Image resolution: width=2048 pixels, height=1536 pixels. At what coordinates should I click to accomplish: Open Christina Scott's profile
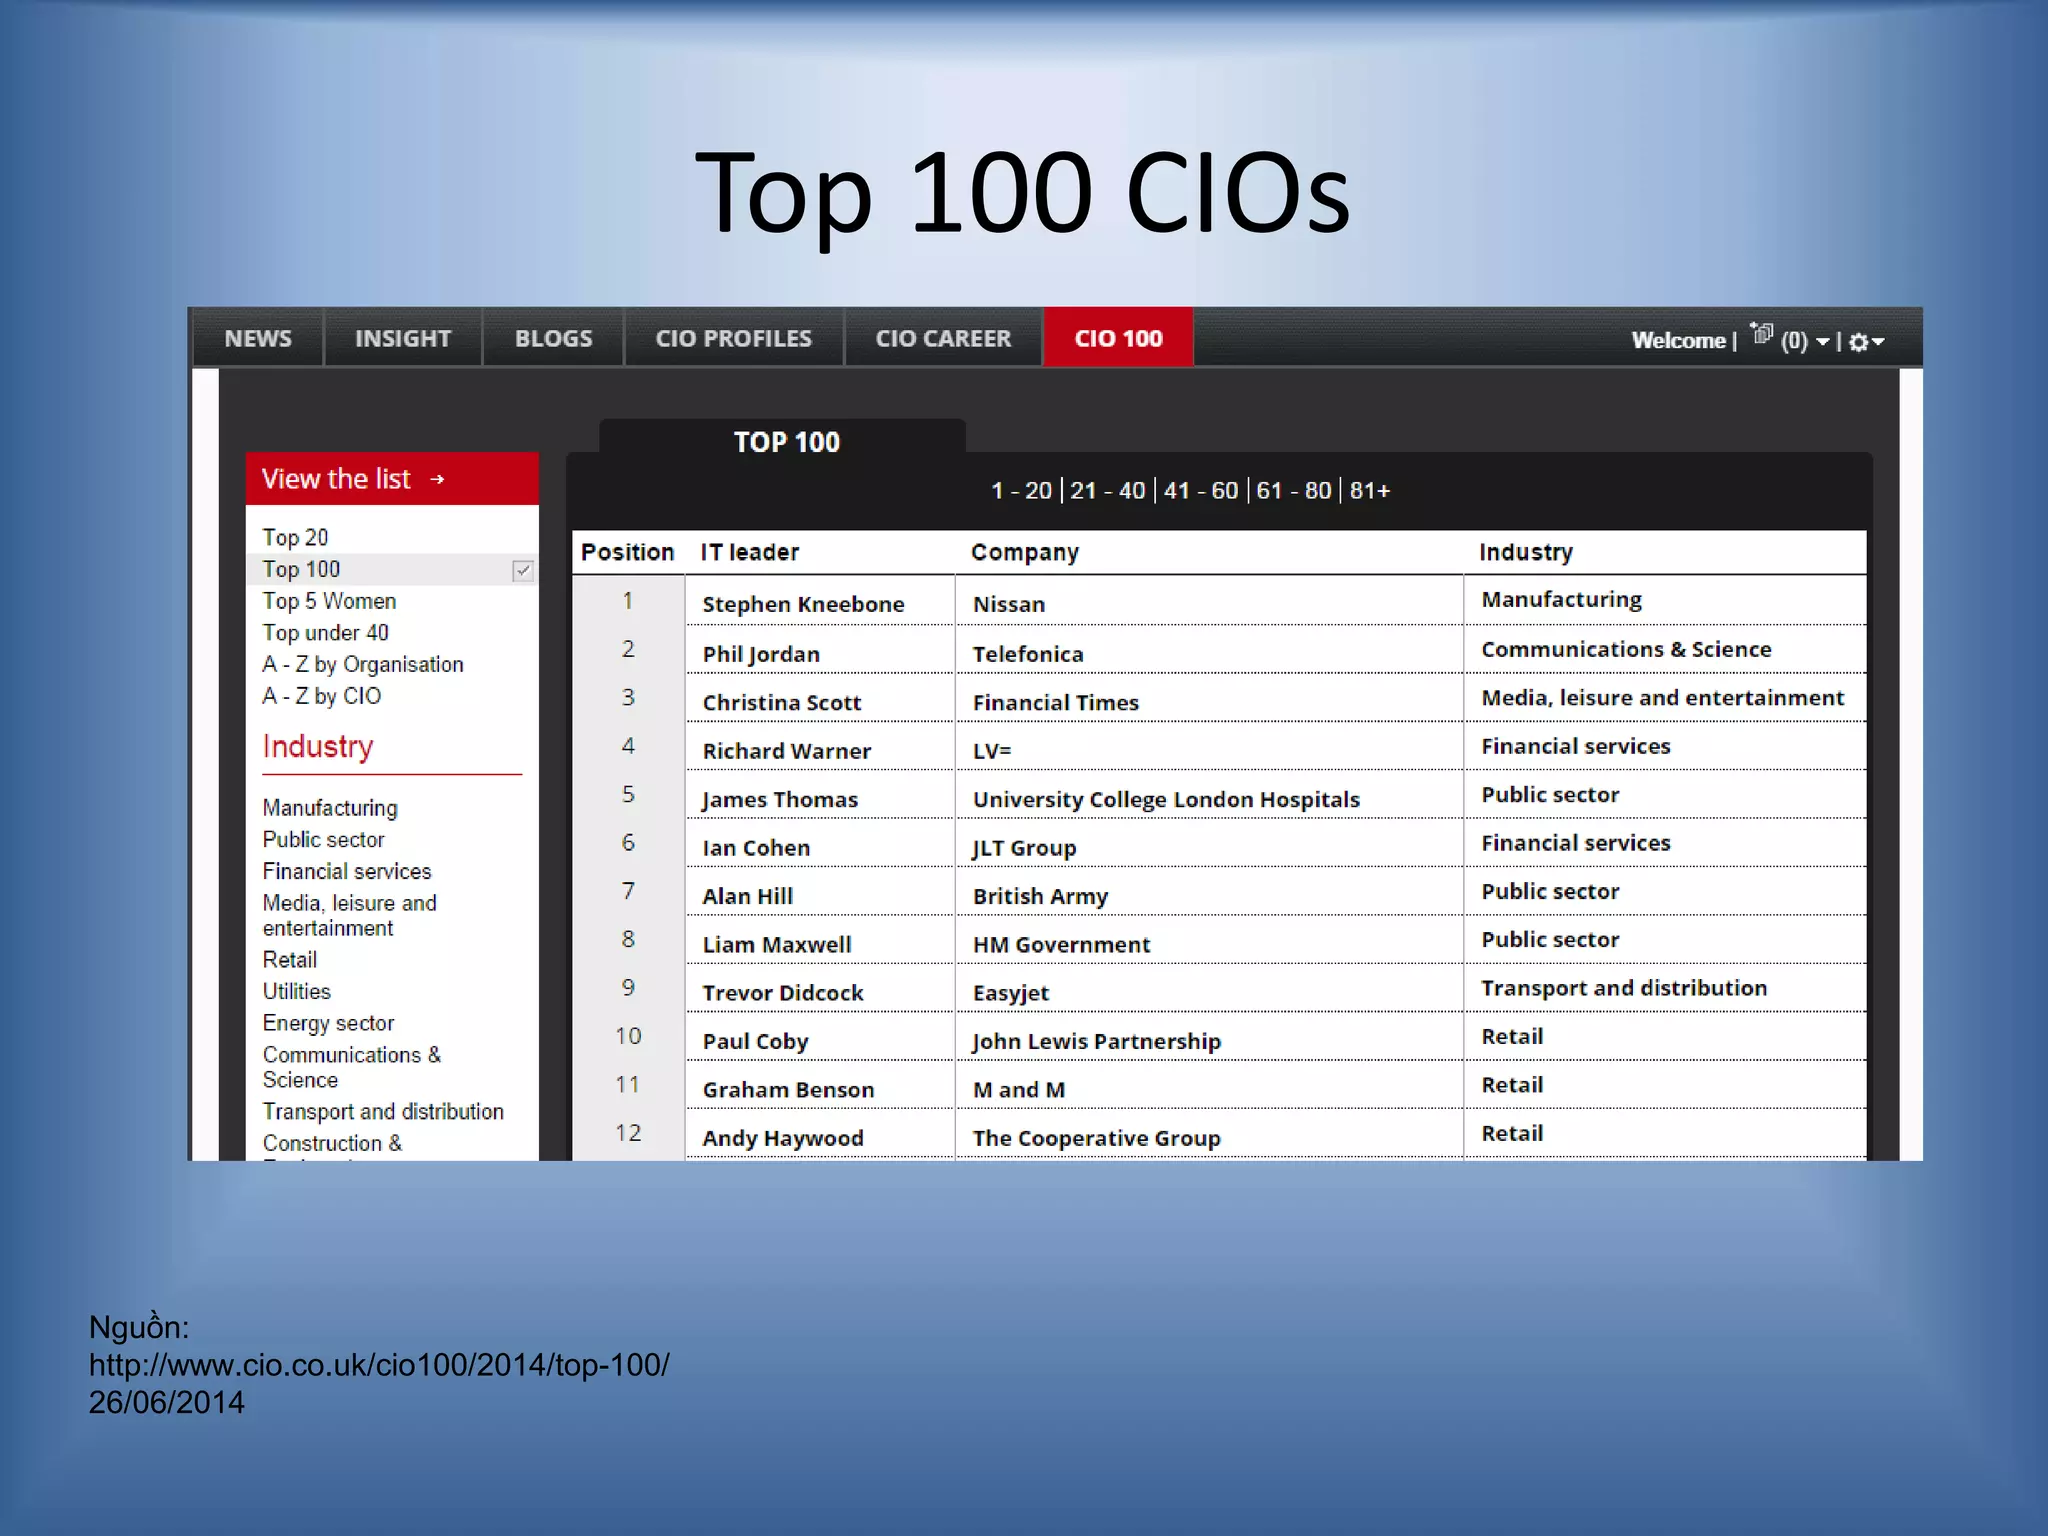pos(781,703)
